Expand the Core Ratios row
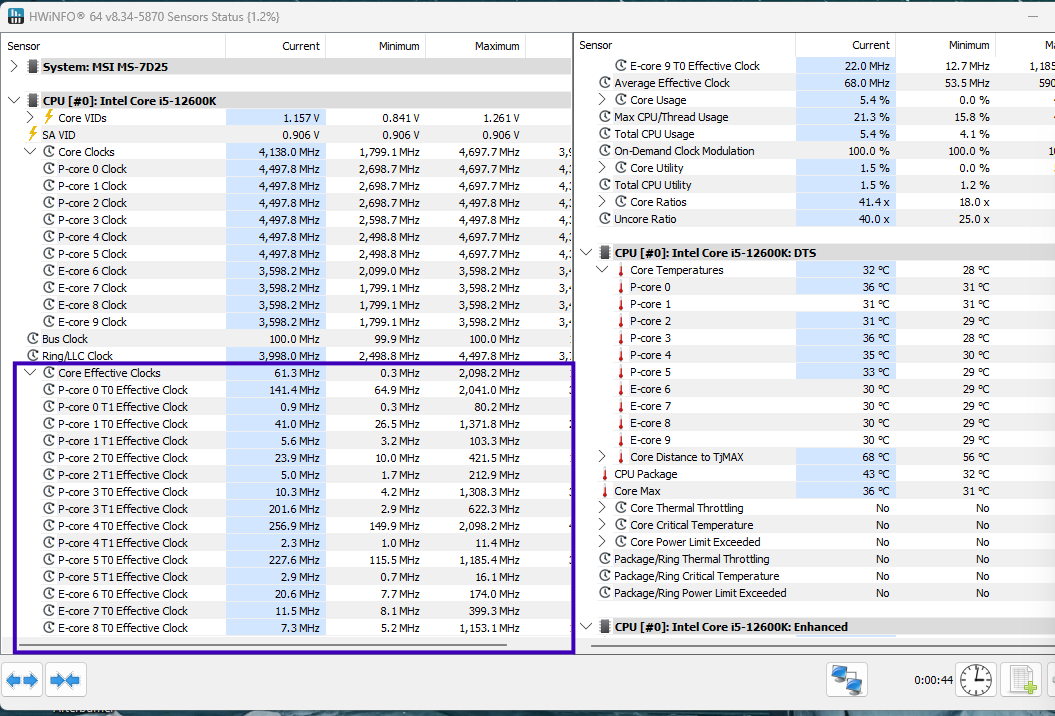This screenshot has height=716, width=1055. [602, 201]
